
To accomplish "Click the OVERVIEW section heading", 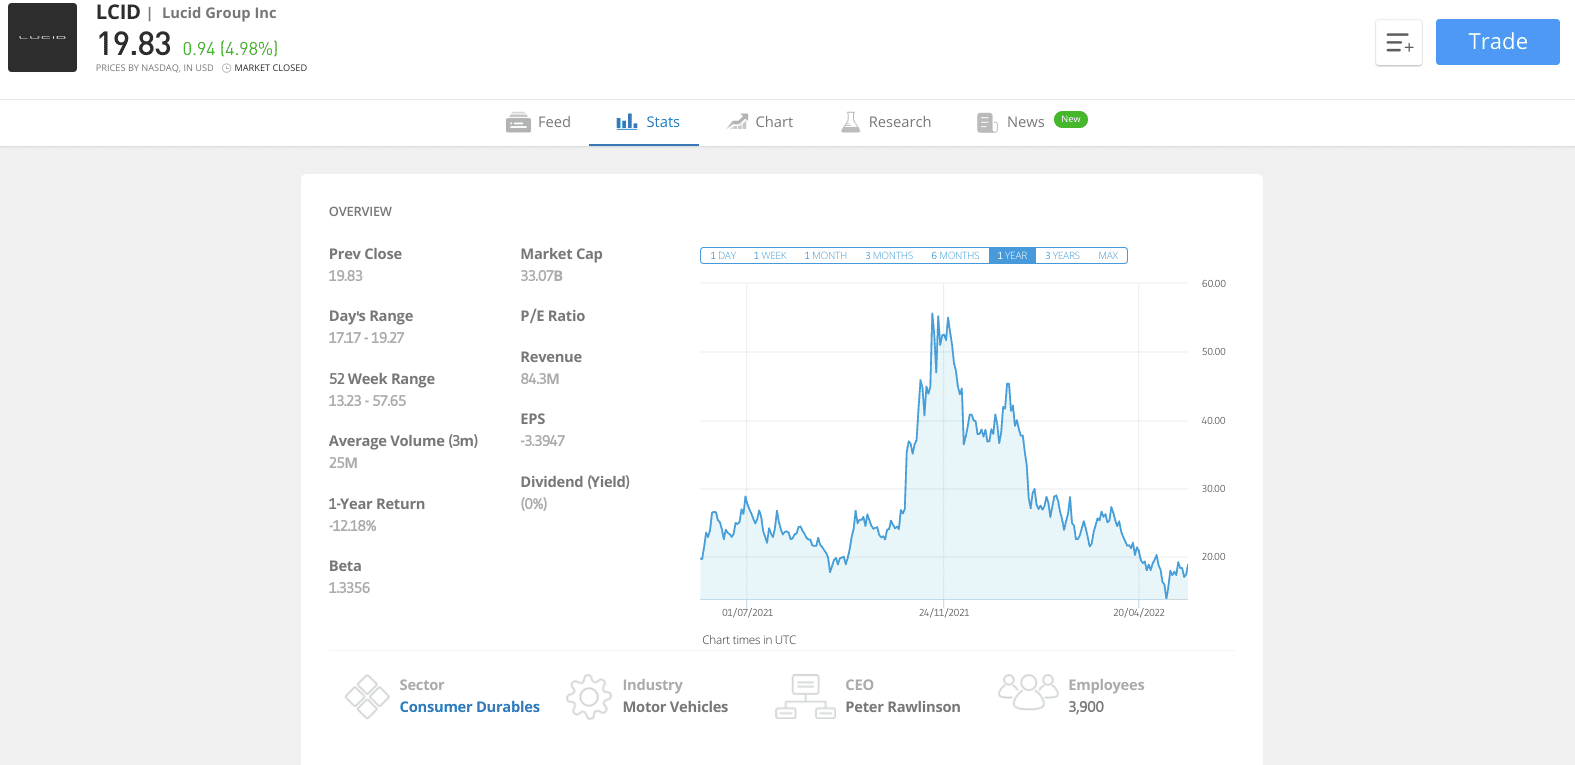I will pyautogui.click(x=360, y=212).
